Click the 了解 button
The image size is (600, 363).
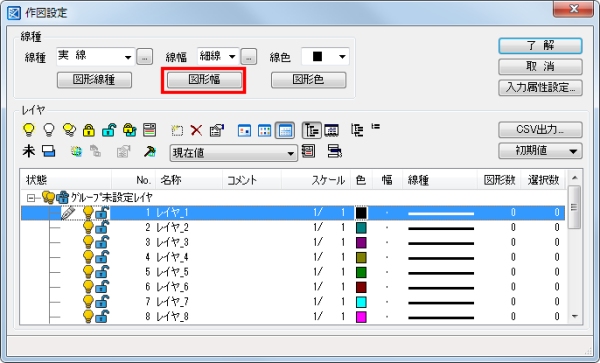pyautogui.click(x=540, y=46)
